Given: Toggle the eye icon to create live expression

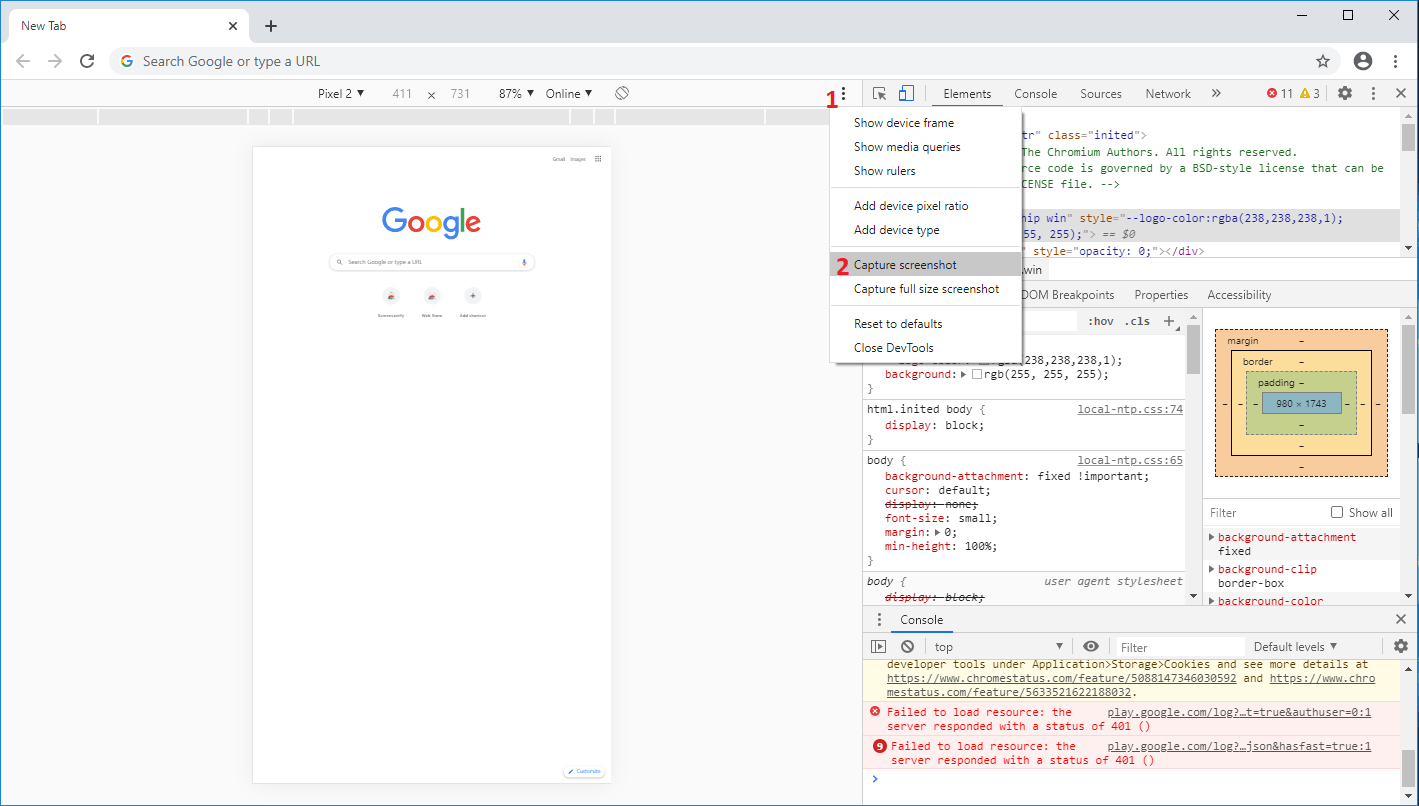Looking at the screenshot, I should tap(1091, 645).
